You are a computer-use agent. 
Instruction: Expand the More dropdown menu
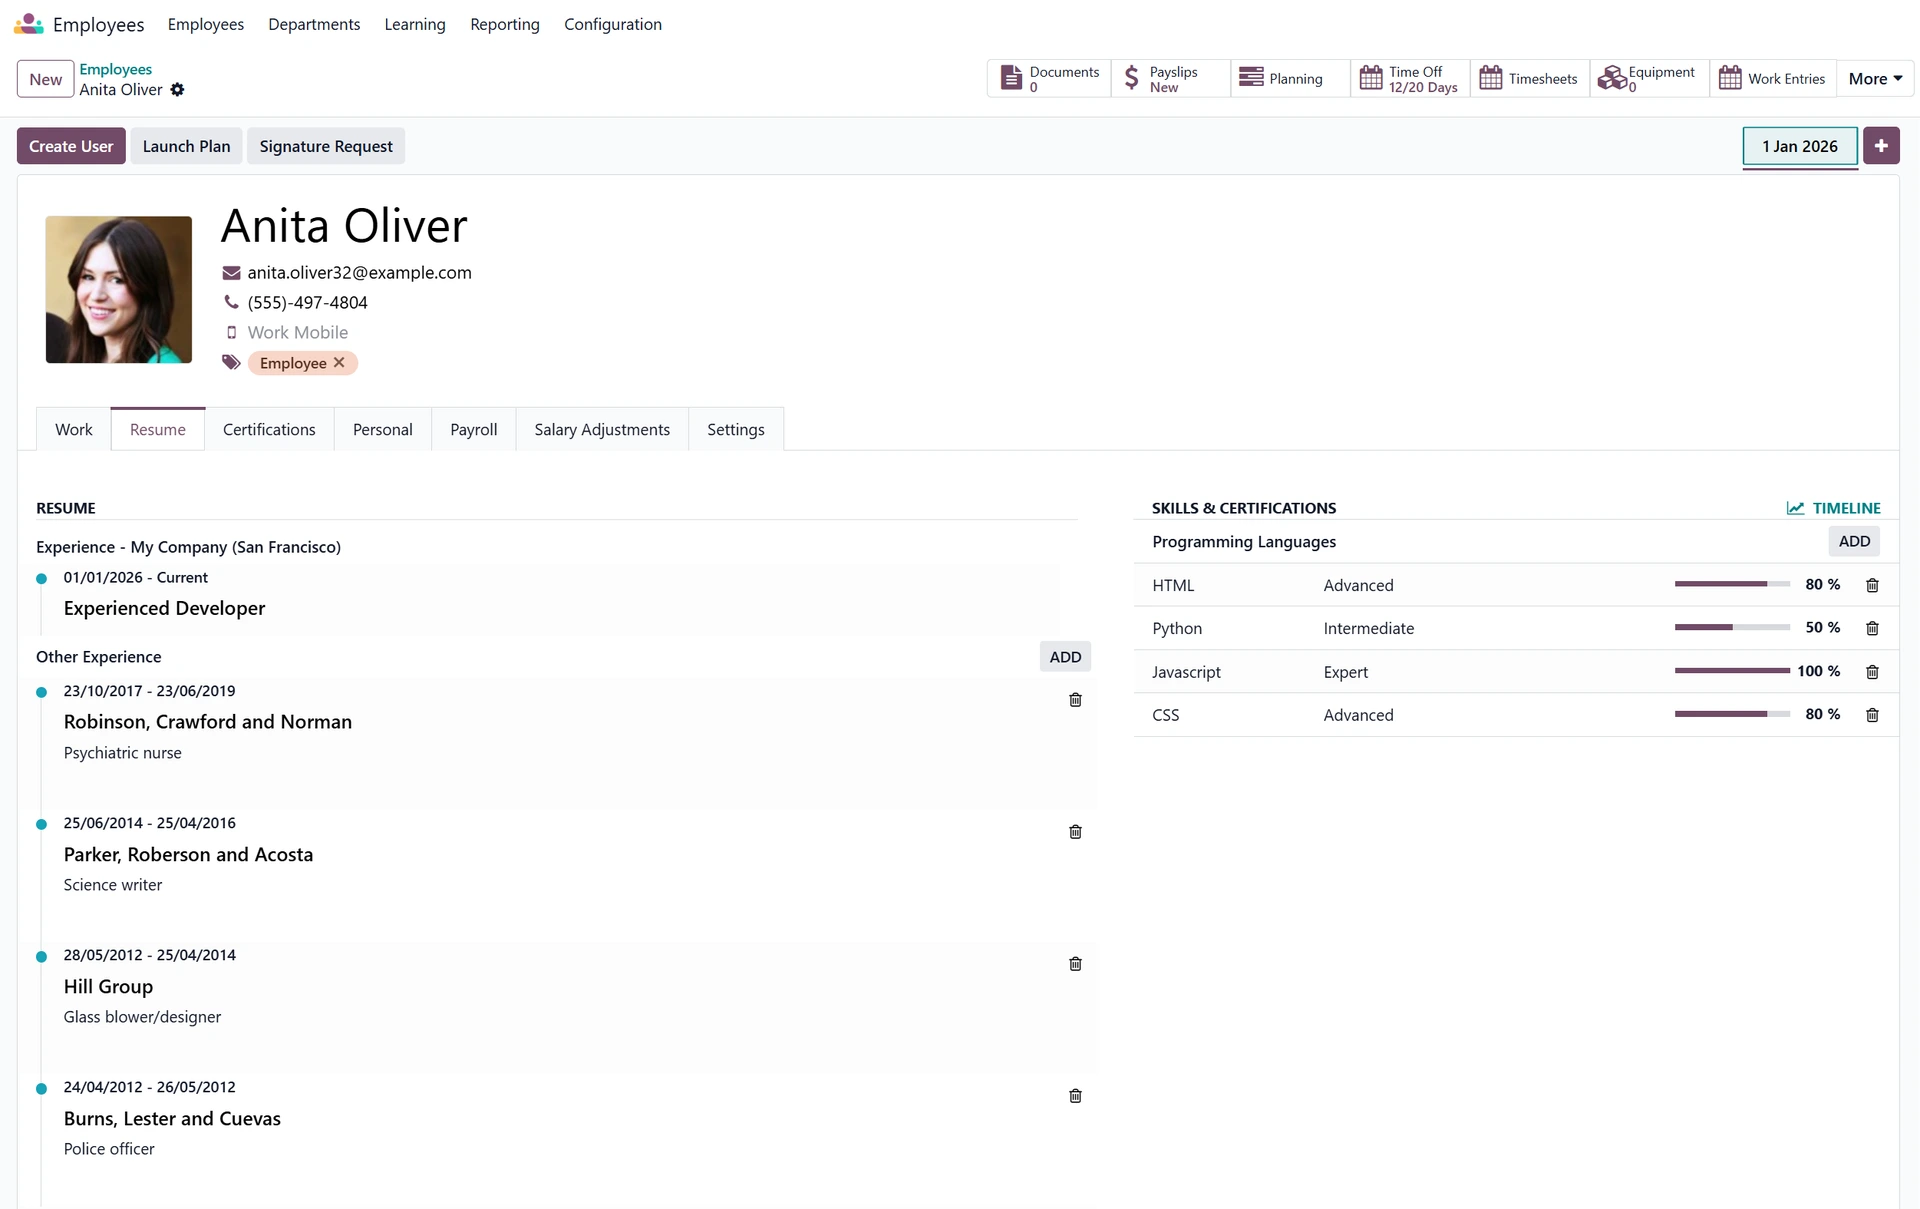click(1875, 79)
